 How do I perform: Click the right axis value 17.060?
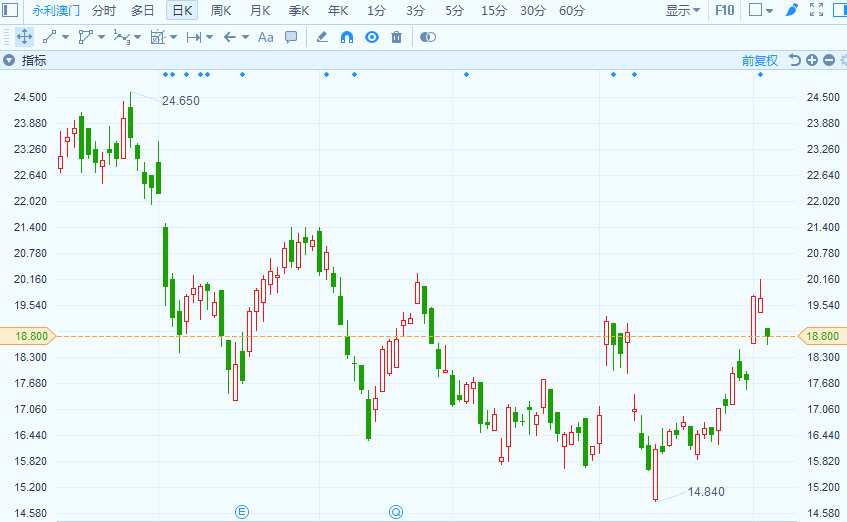[823, 409]
